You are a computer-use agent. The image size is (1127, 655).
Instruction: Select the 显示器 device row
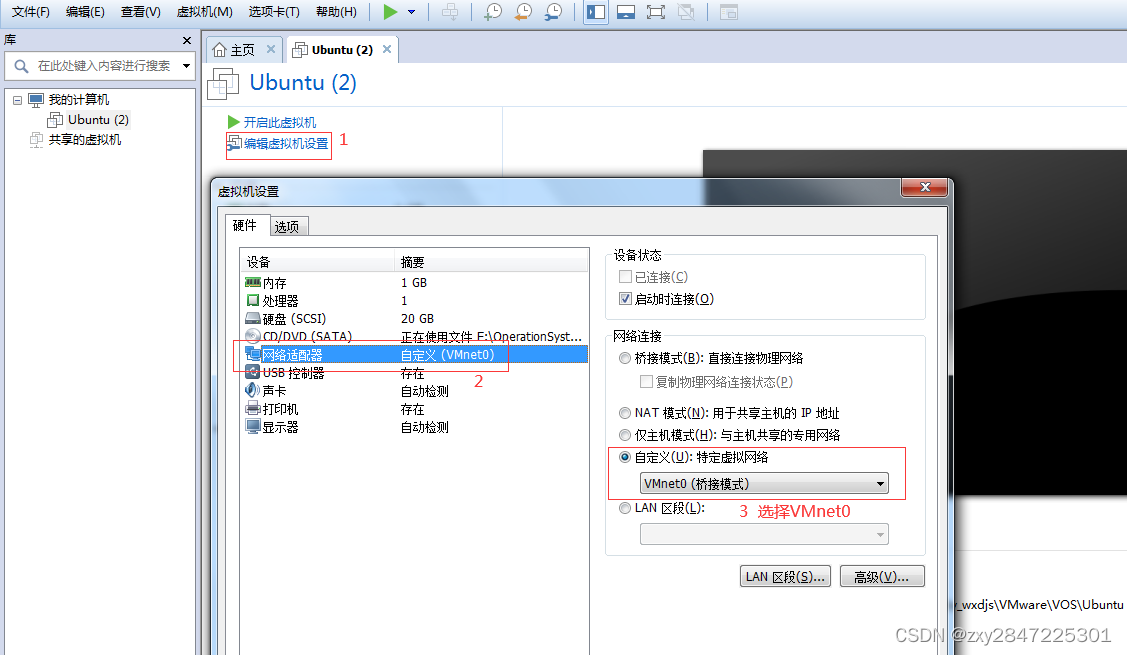[416, 427]
